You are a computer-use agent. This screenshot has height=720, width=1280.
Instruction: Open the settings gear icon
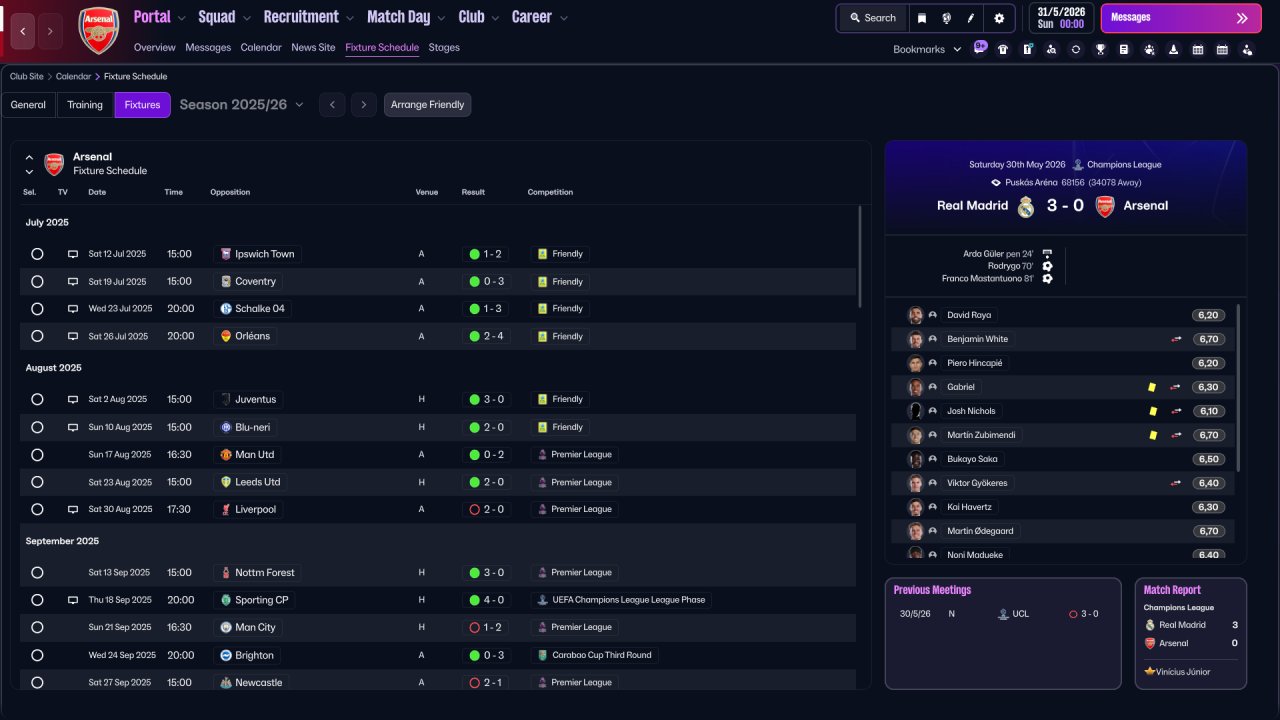(999, 18)
